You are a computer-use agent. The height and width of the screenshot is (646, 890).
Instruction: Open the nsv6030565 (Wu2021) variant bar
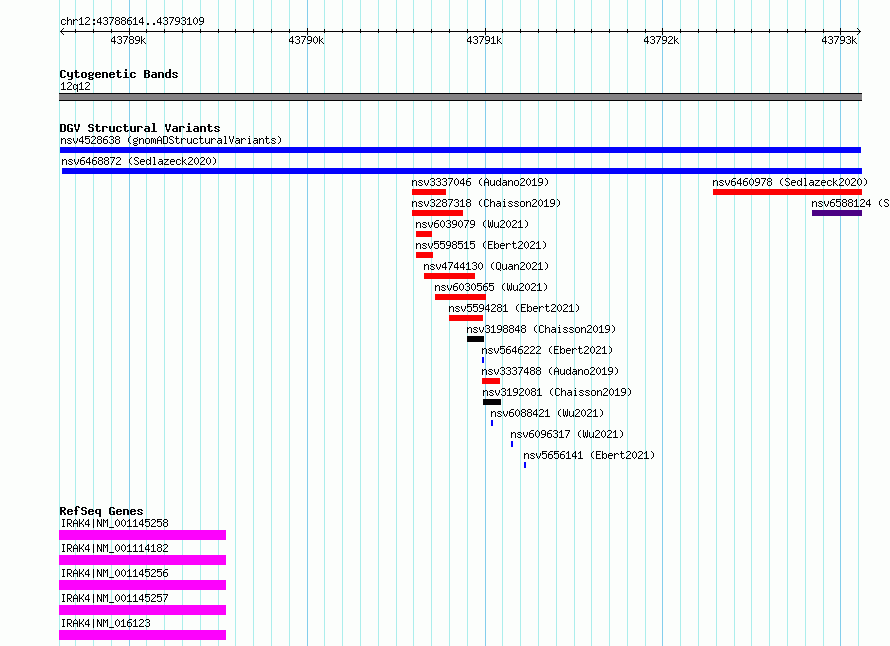460,297
